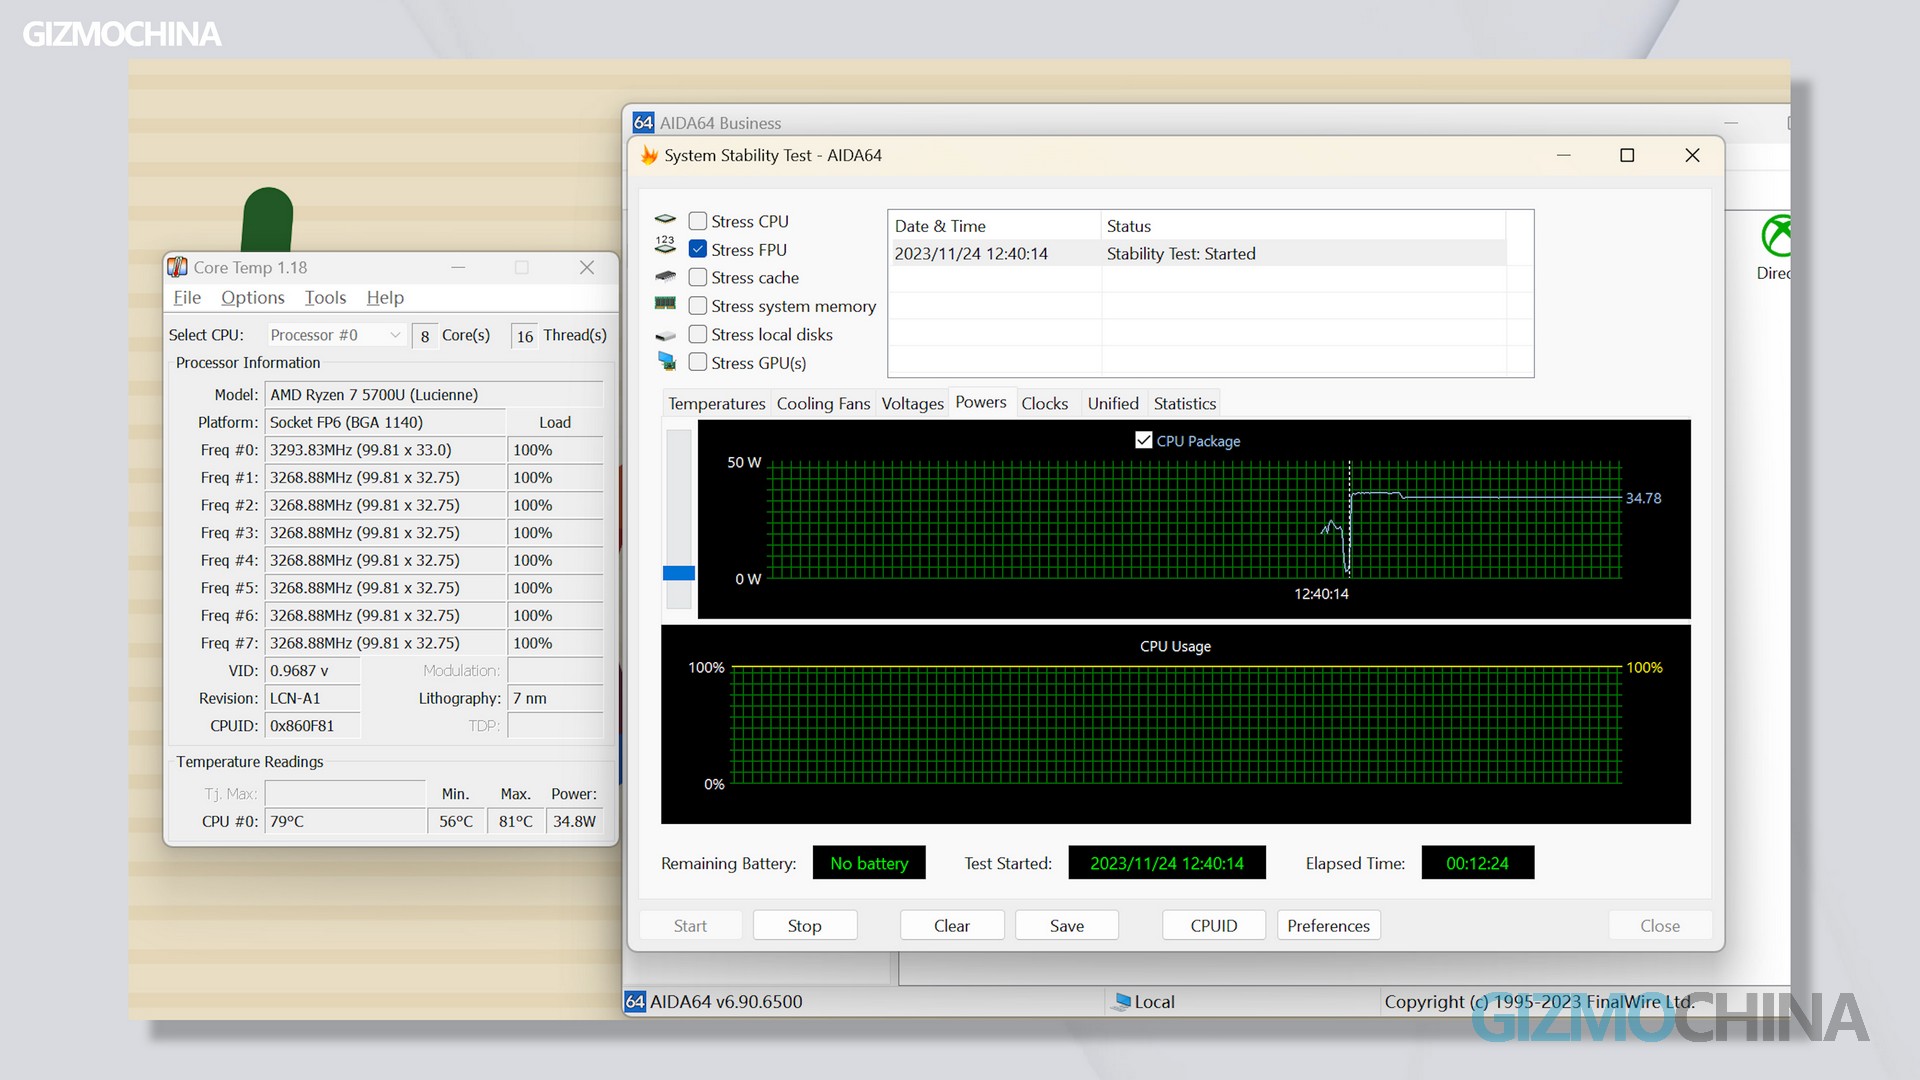Open the Select CPU Processor #0 dropdown
1920x1080 pixels.
pos(335,335)
